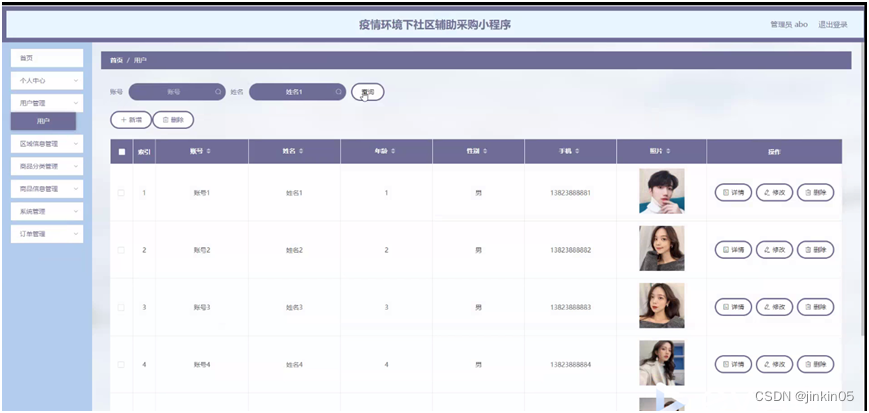
Task: Click phone number 13823888884
Action: (570, 365)
